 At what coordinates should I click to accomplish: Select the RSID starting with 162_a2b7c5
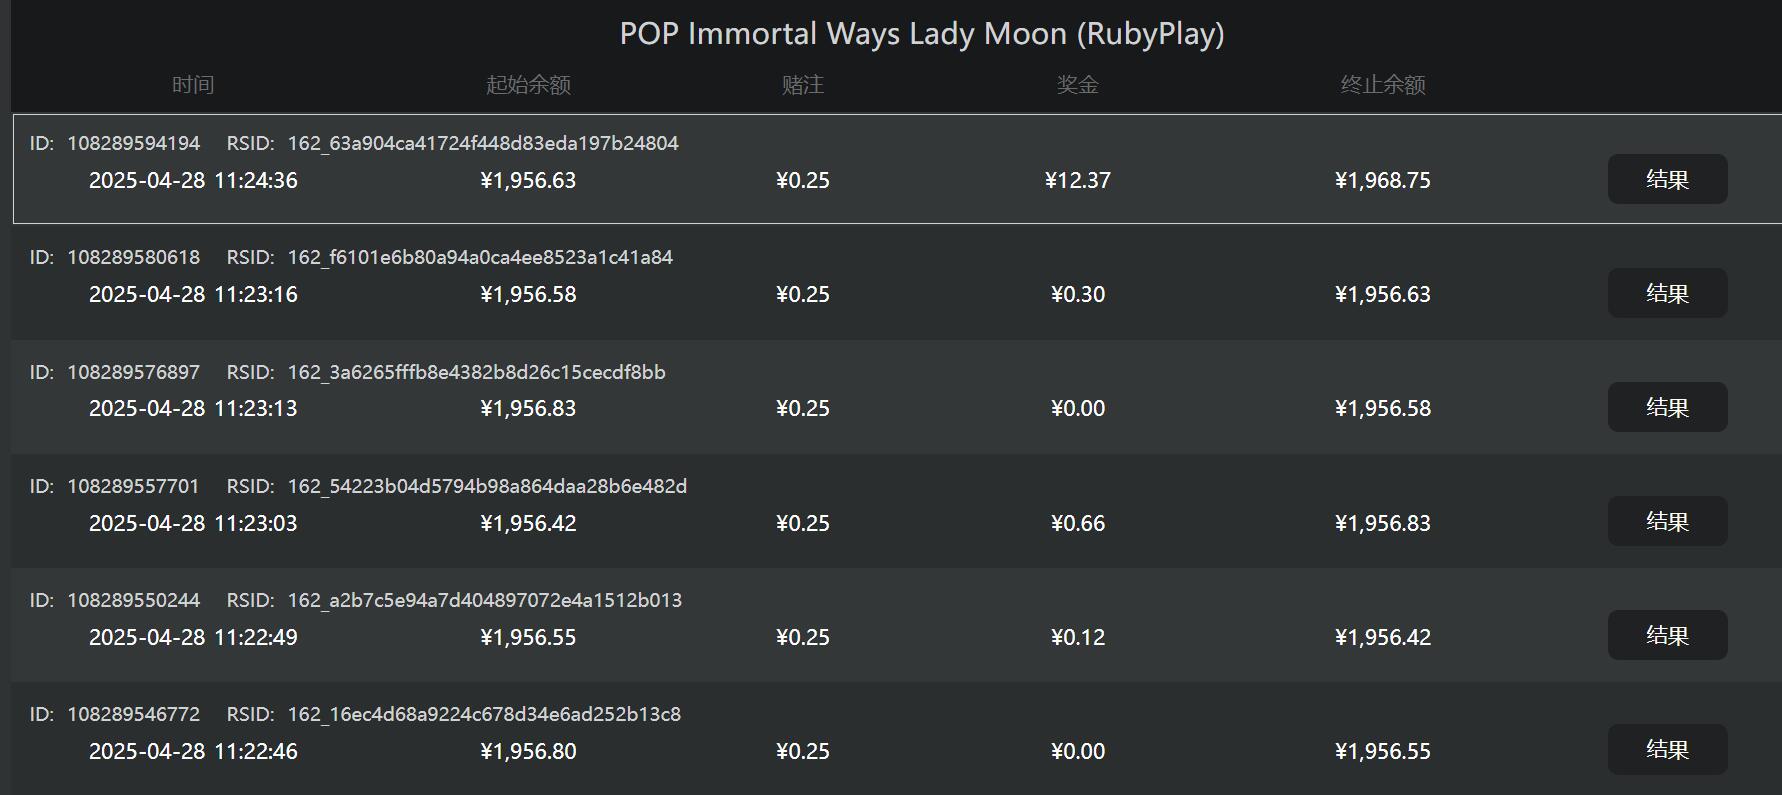485,600
